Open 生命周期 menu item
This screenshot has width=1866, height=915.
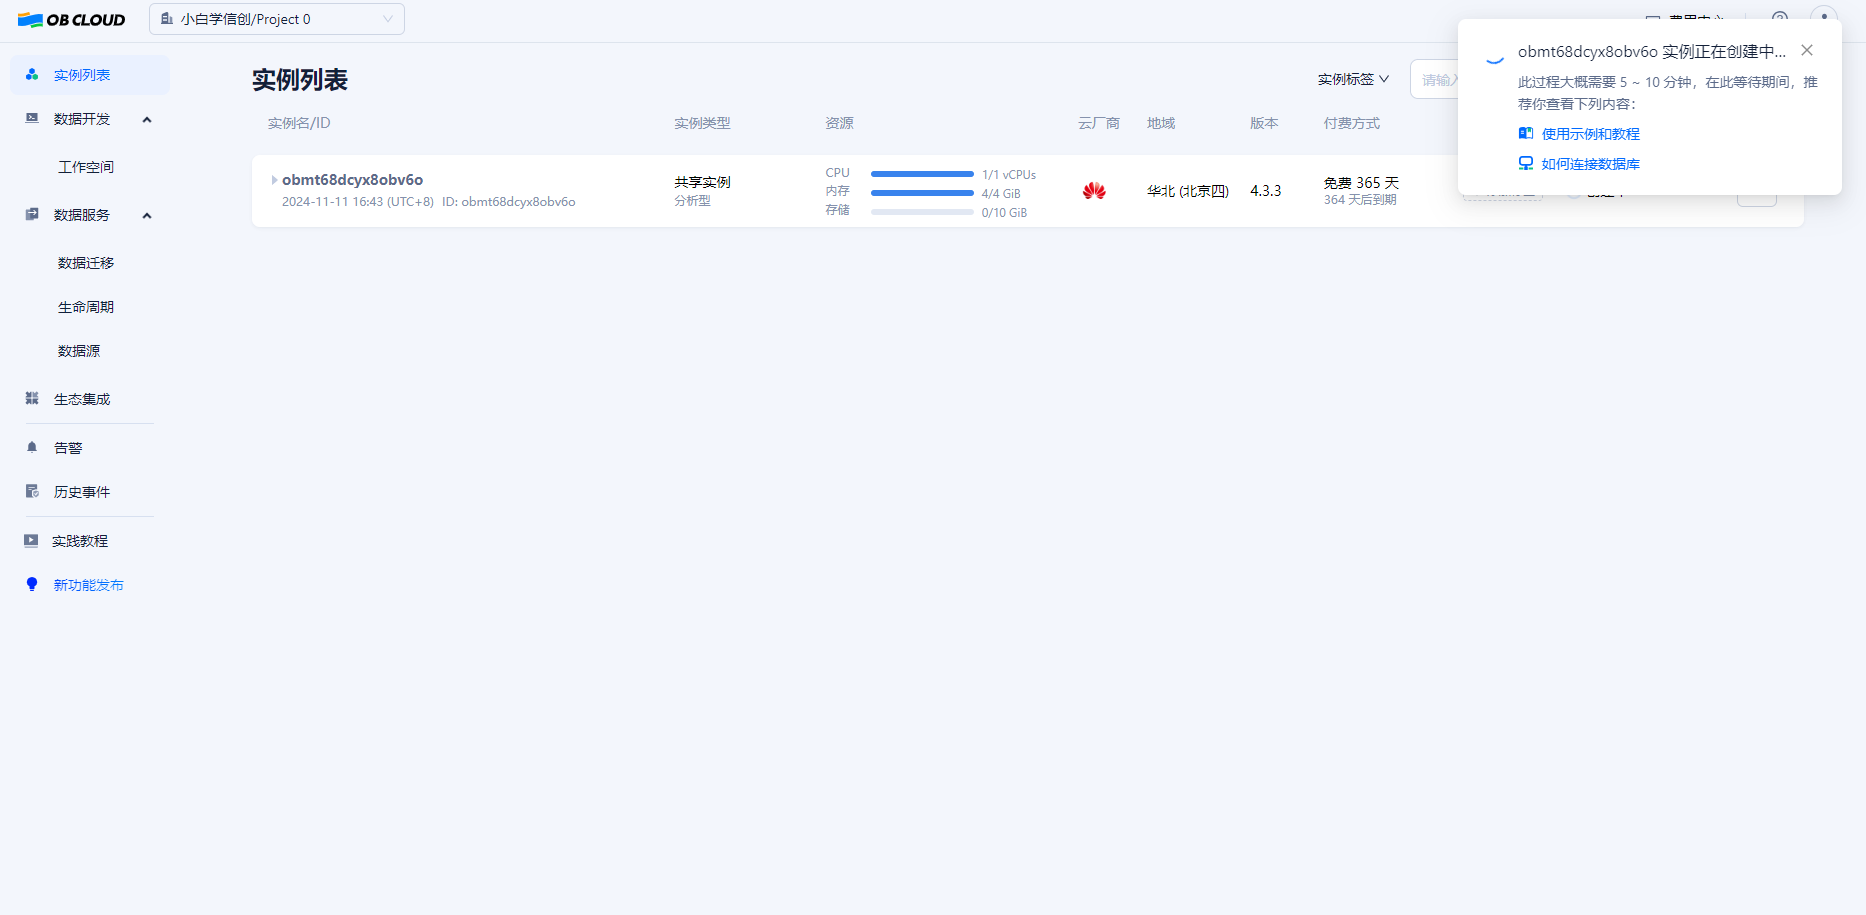pyautogui.click(x=86, y=307)
